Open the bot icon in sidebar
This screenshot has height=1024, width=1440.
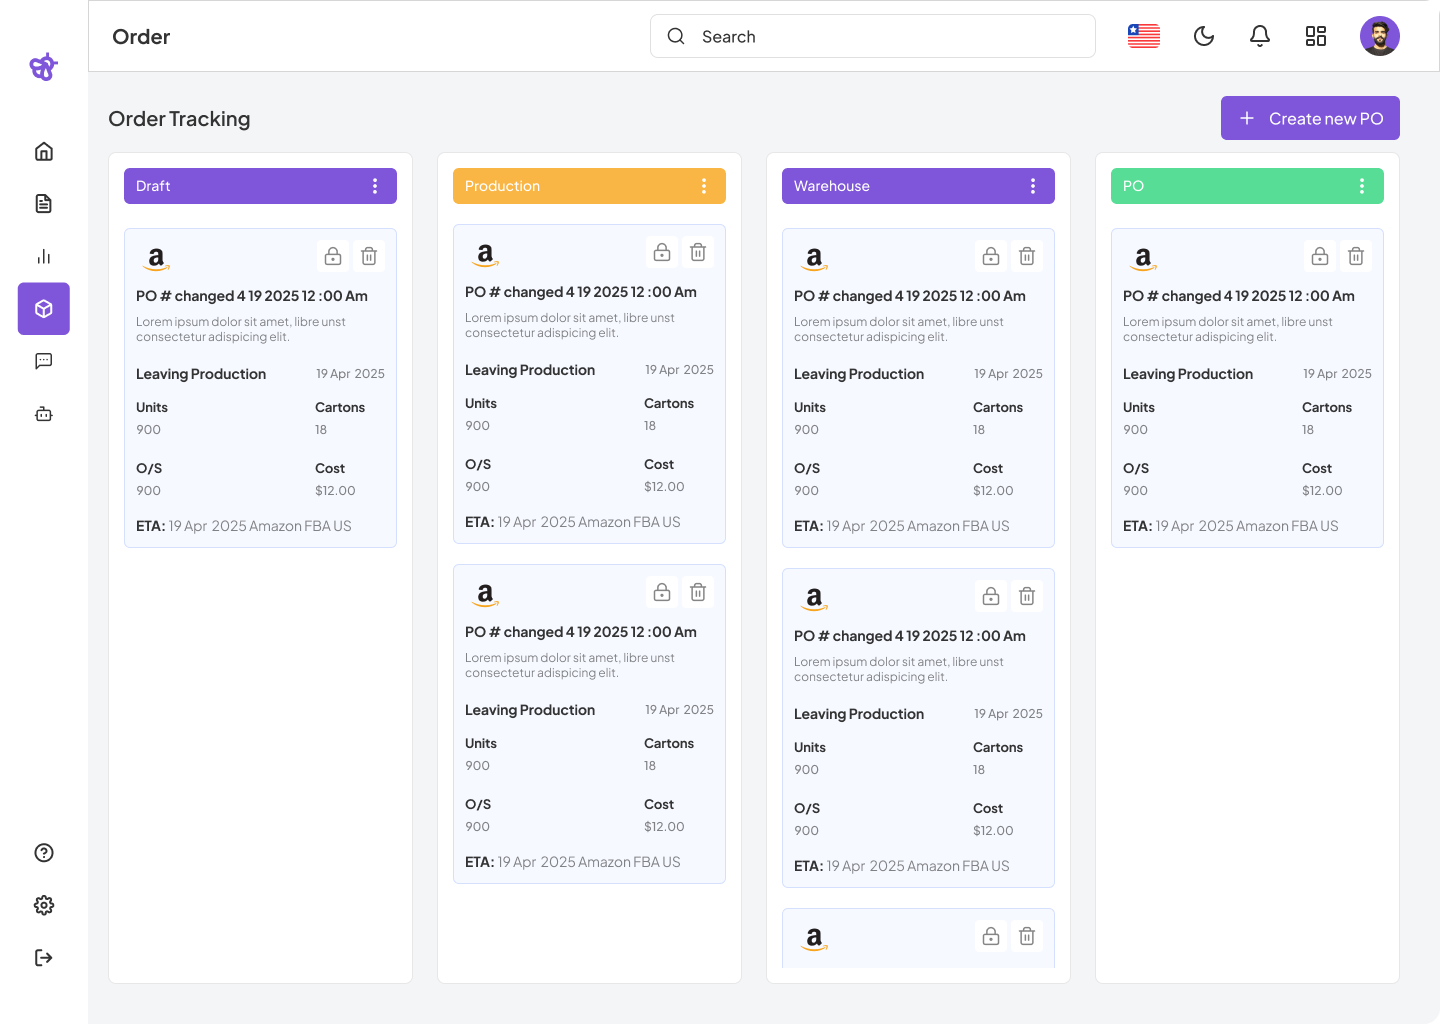click(x=44, y=414)
